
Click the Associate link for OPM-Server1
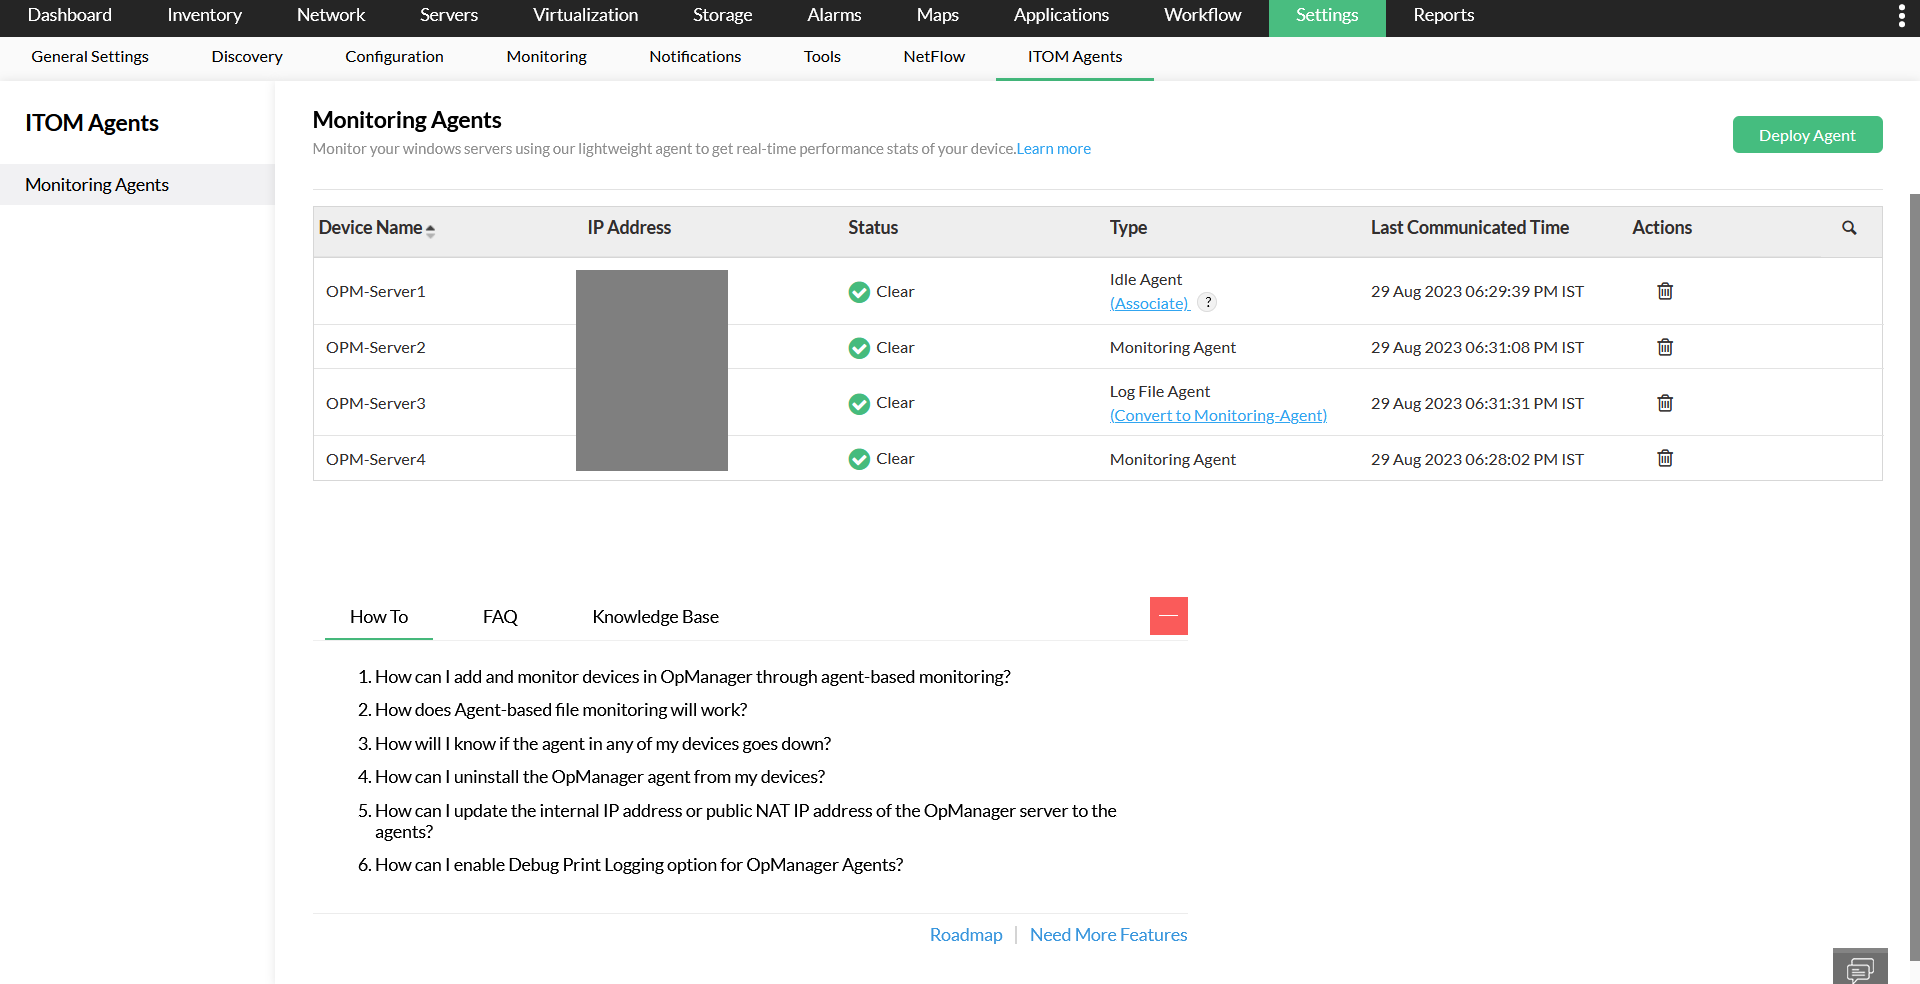point(1150,303)
